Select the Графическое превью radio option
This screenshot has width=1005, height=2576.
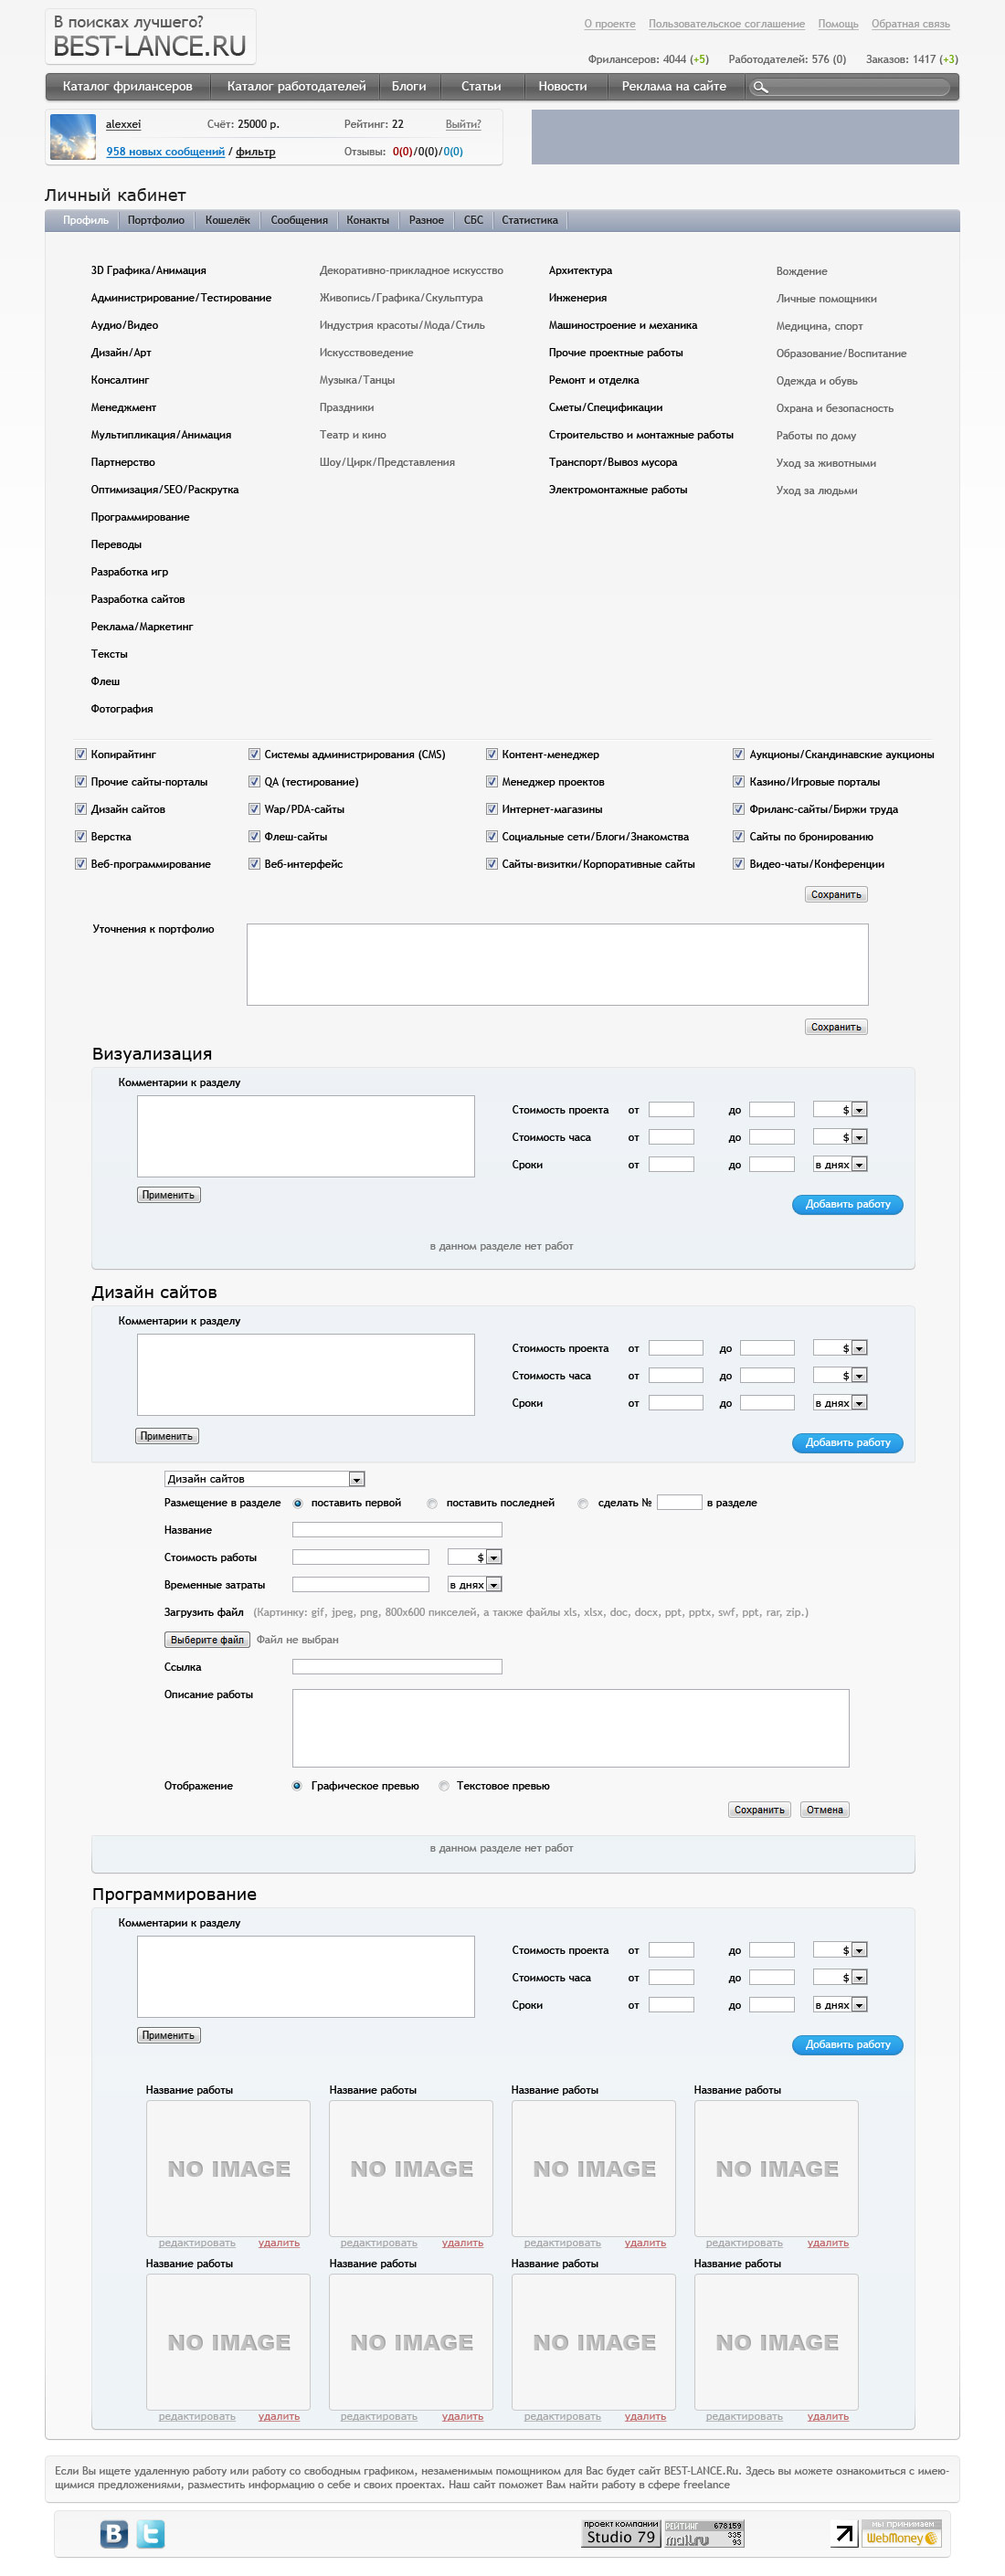[297, 1786]
